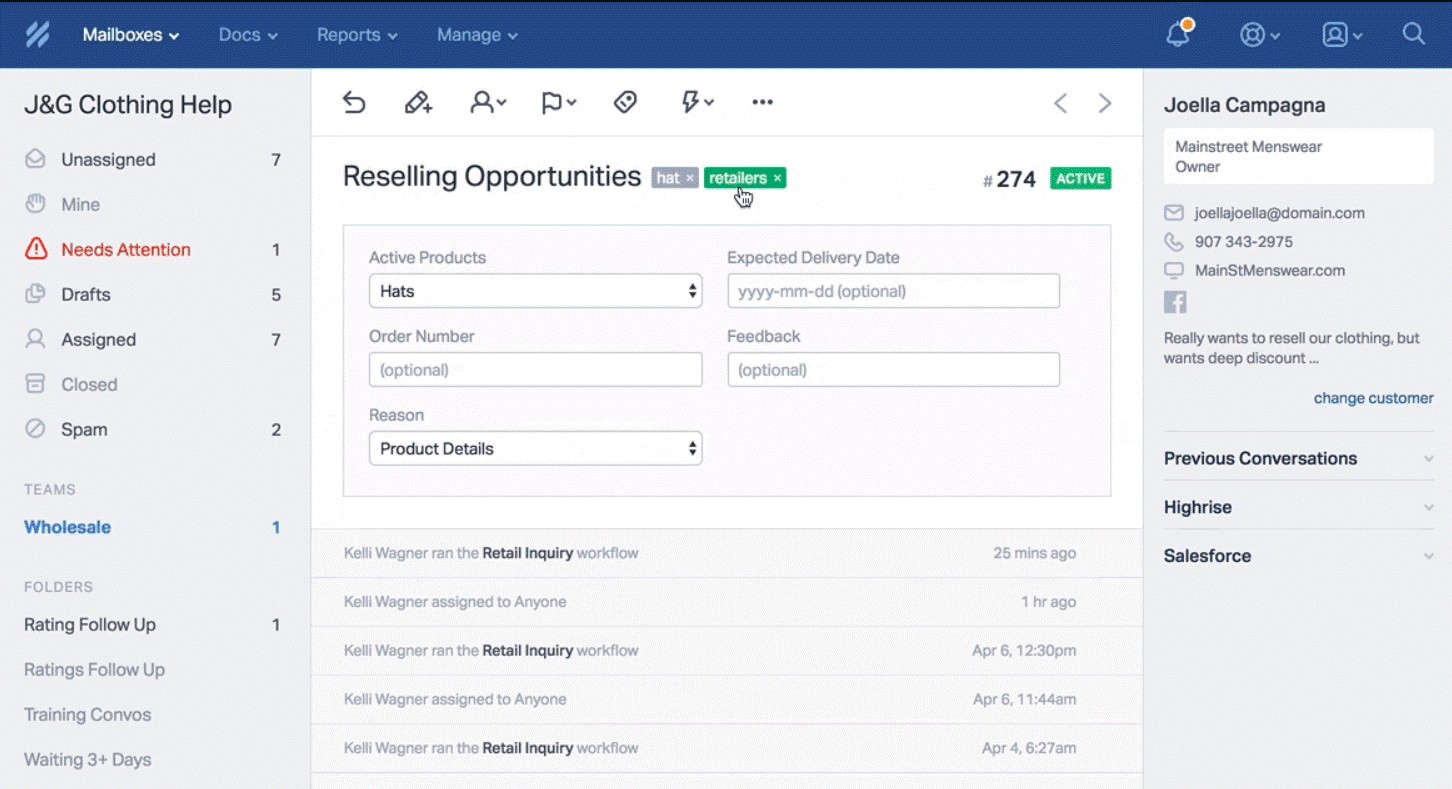Select the reply arrow icon in the conversation toolbar
The image size is (1452, 789).
(x=354, y=101)
